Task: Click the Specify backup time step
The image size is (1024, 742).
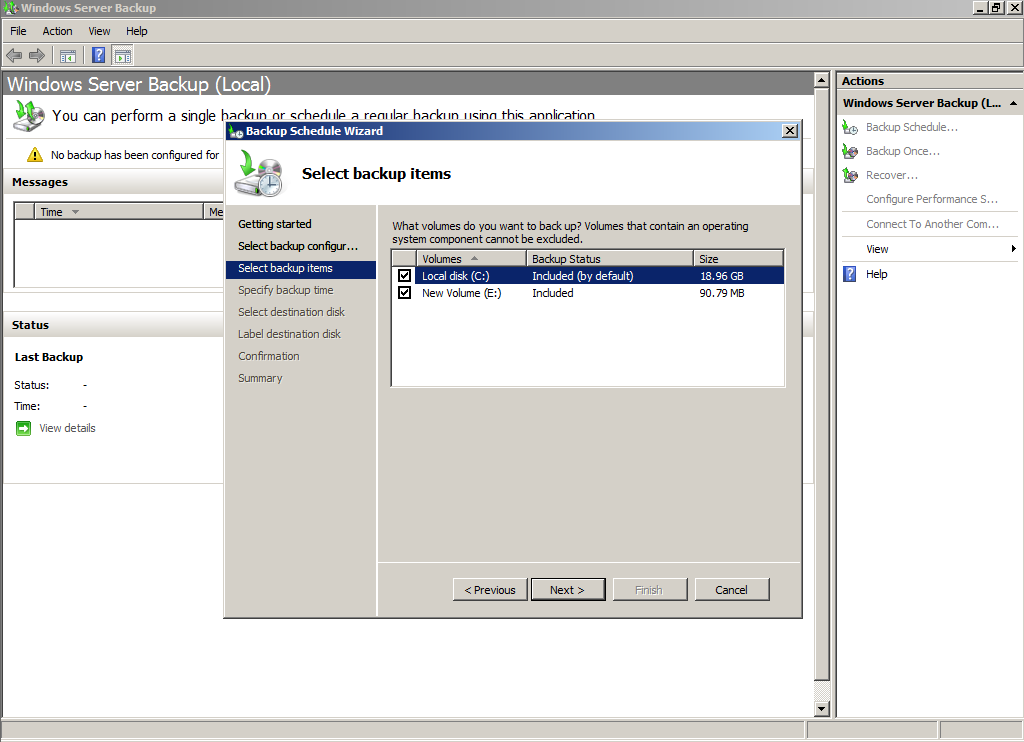Action: pos(285,290)
